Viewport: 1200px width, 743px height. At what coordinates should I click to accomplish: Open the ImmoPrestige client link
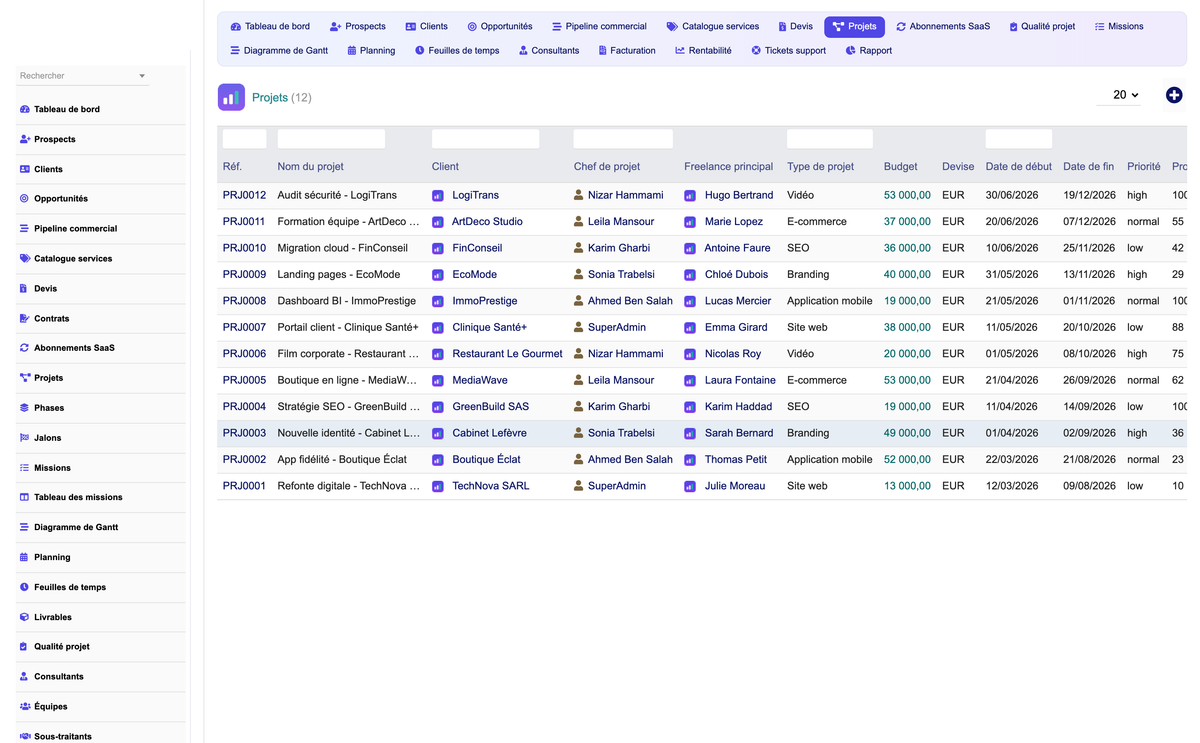tap(485, 301)
